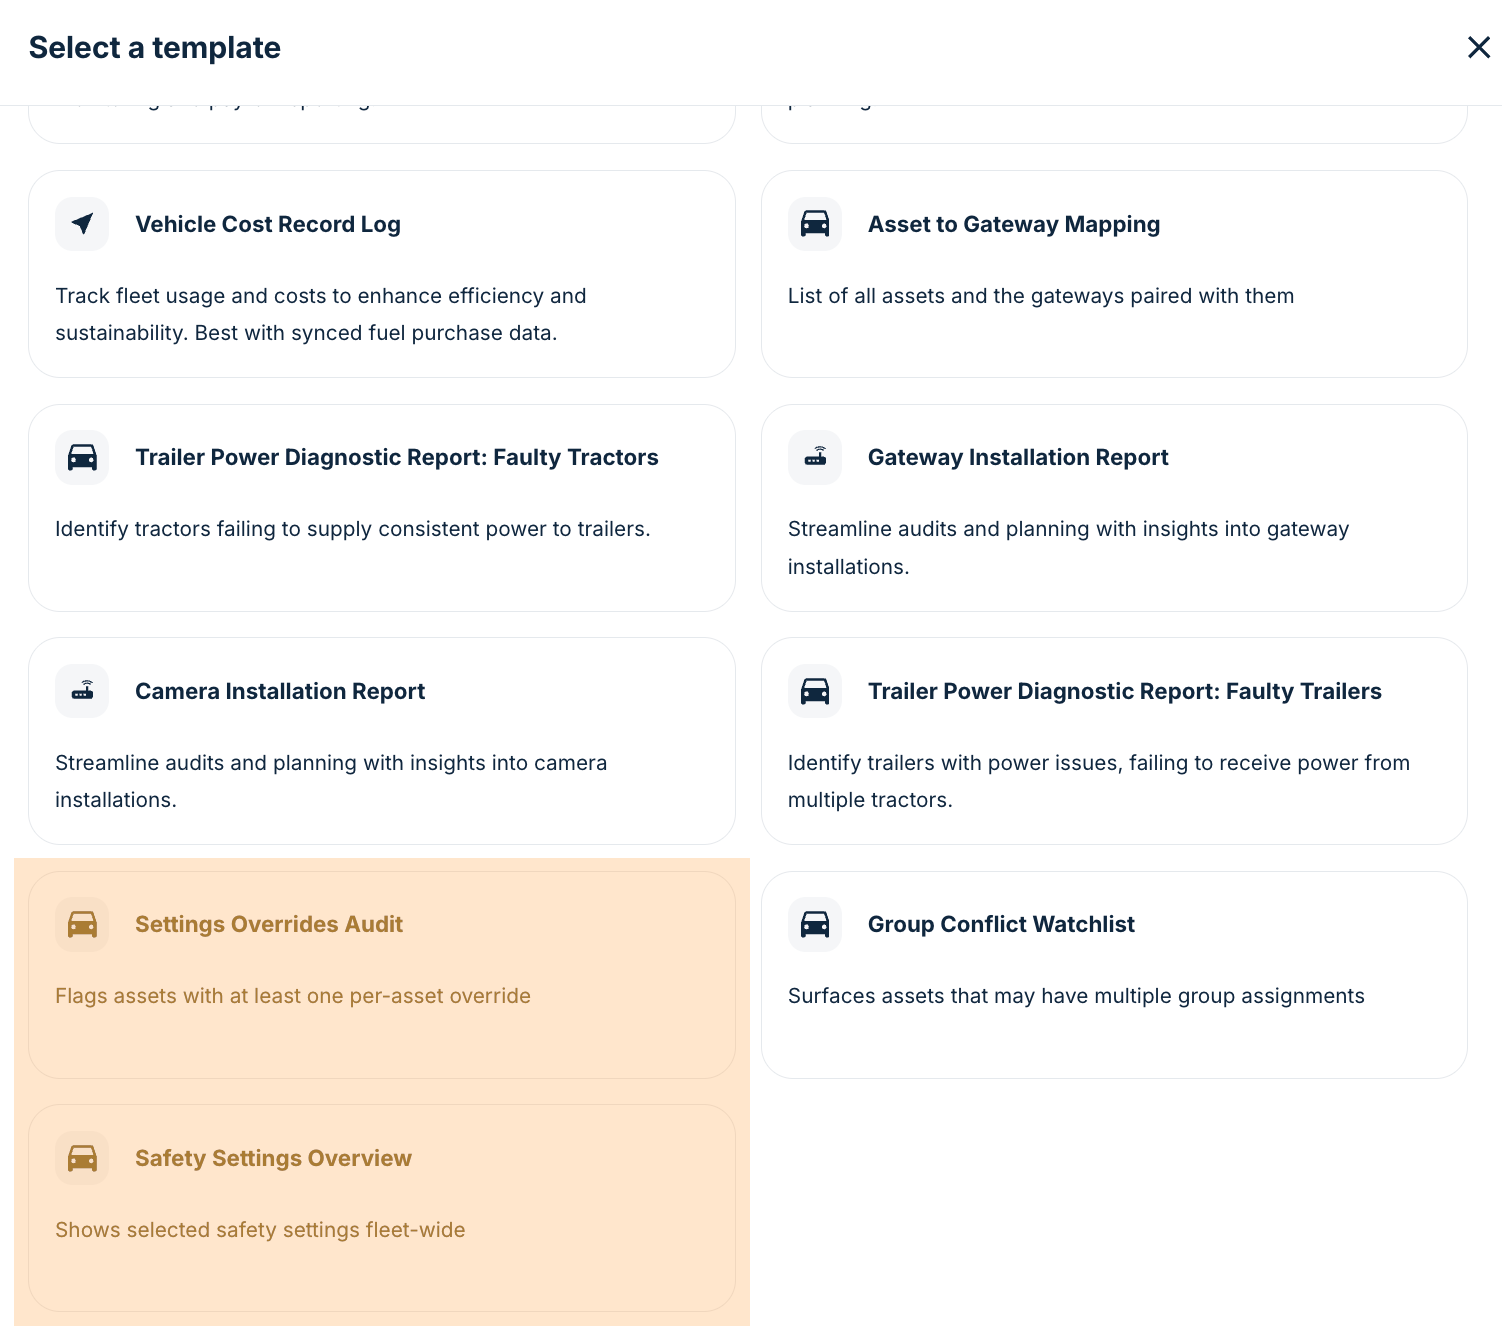
Task: Click the vehicle icon beside Settings Overrides Audit
Action: [81, 924]
